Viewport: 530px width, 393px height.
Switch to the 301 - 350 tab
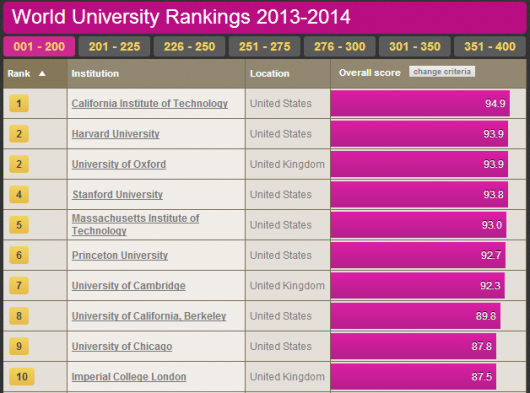pyautogui.click(x=415, y=46)
